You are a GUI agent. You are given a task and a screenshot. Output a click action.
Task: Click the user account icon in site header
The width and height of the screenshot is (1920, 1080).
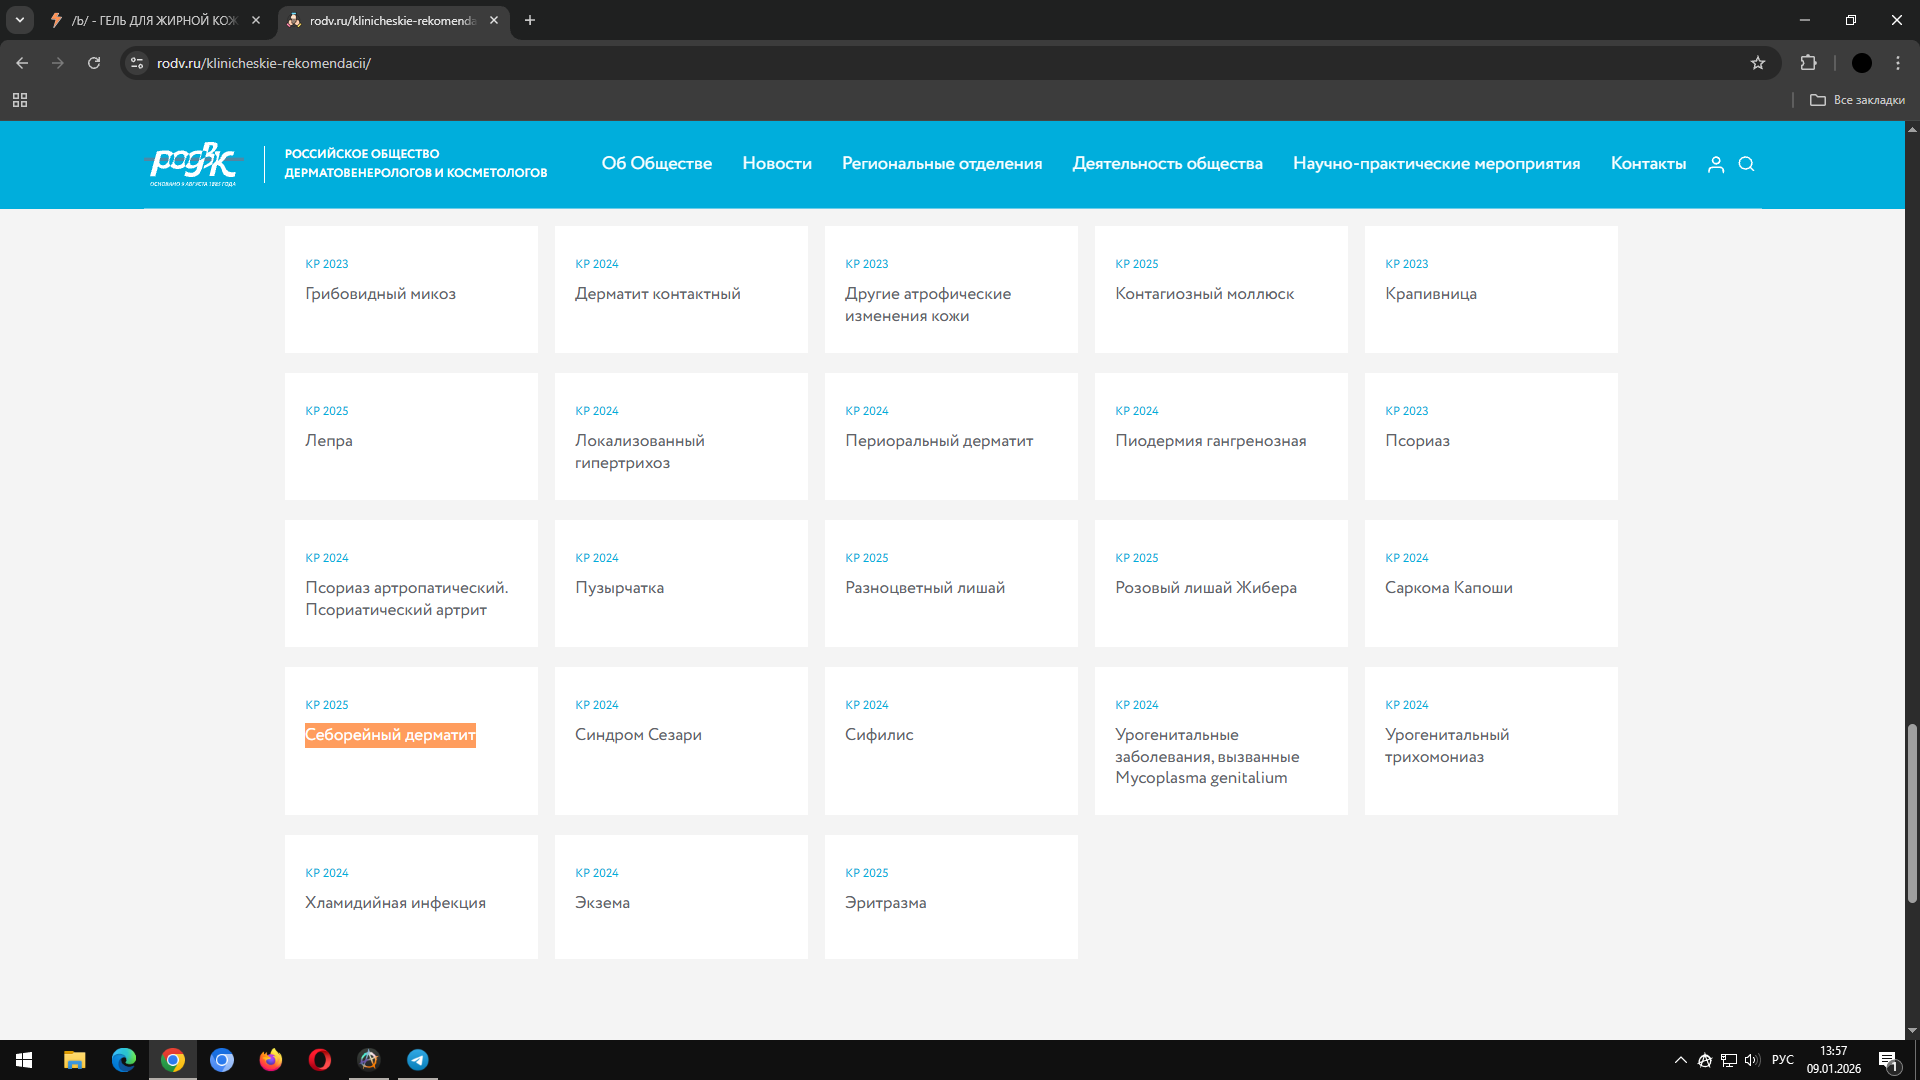point(1716,164)
